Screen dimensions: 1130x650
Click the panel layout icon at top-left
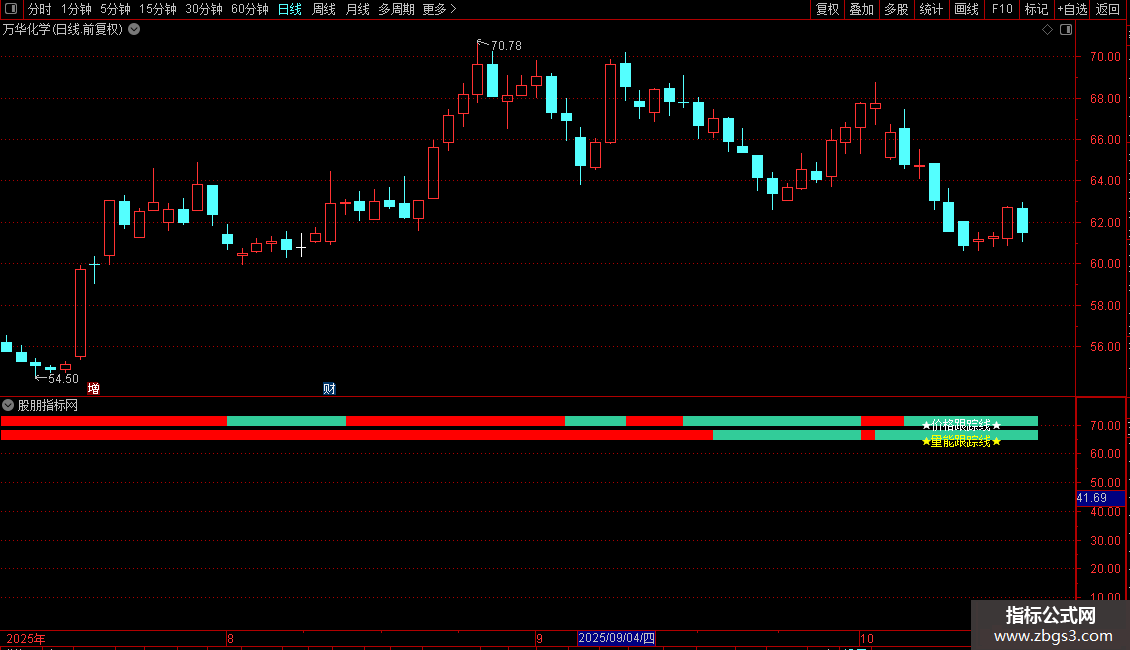click(x=11, y=9)
